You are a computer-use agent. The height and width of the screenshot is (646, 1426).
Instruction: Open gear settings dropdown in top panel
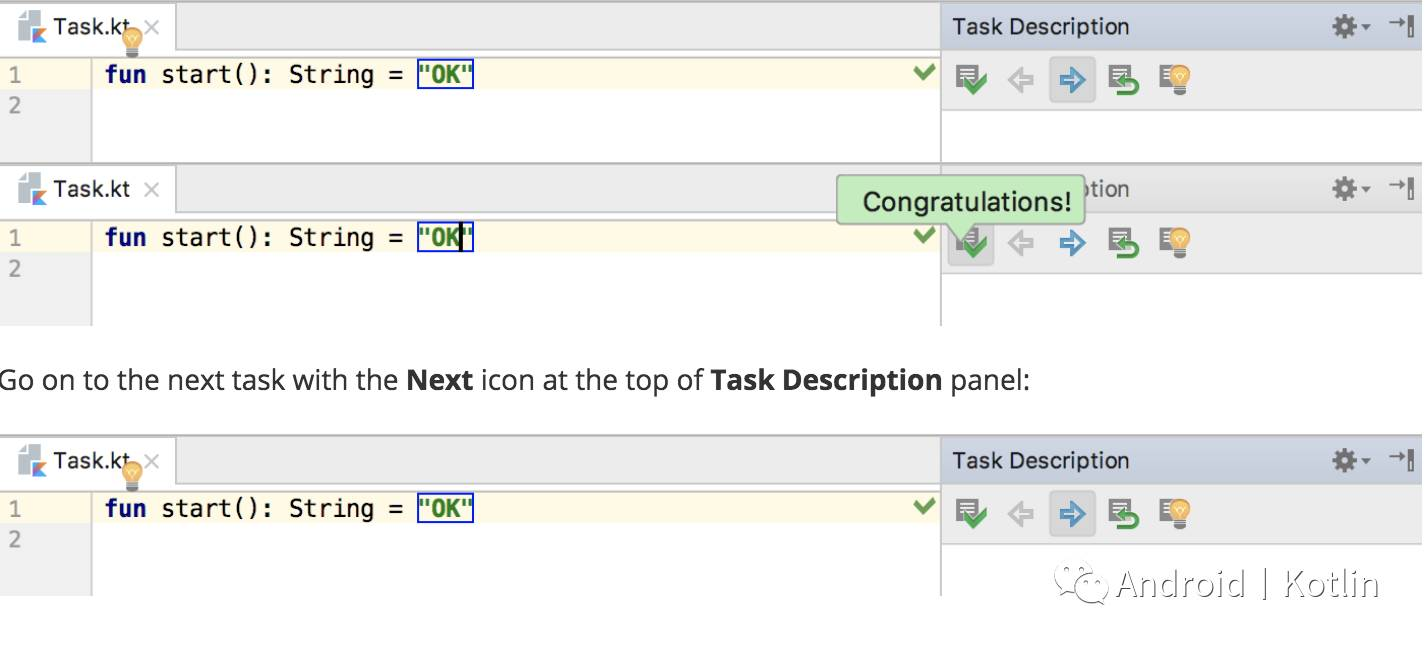coord(1350,27)
